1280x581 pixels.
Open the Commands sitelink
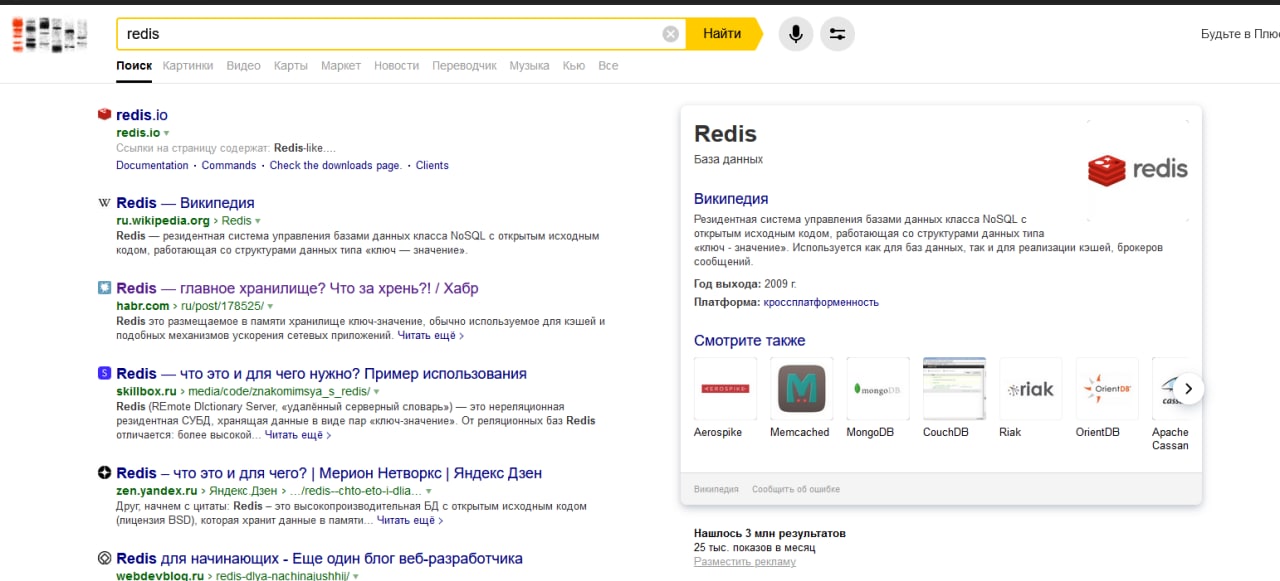pyautogui.click(x=229, y=166)
